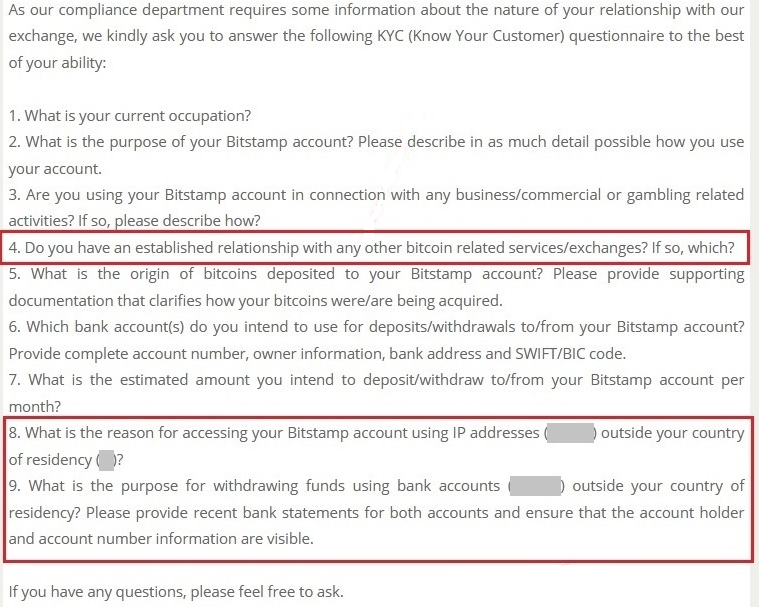
Task: Click the redacted box after "IP addresses"
Action: [x=572, y=433]
